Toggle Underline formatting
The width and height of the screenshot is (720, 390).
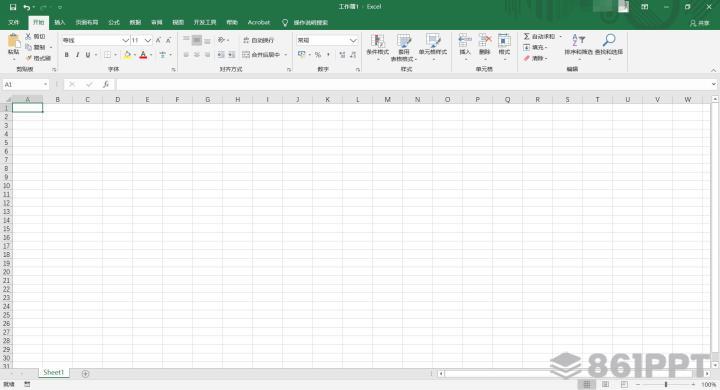pos(88,55)
